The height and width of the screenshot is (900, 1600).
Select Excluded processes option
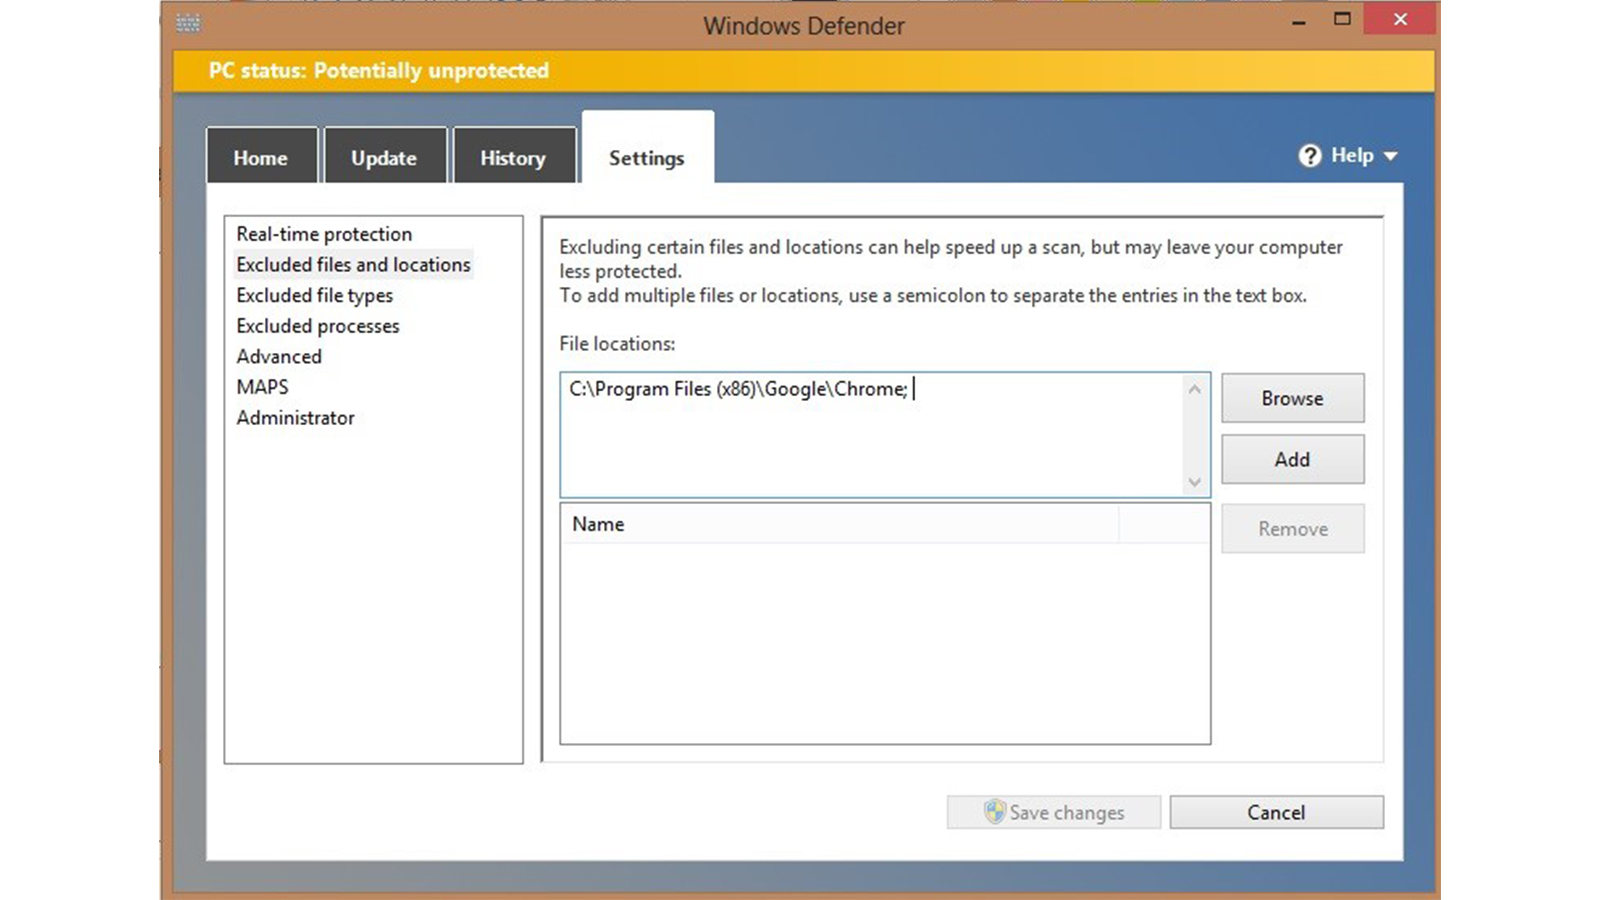point(318,326)
